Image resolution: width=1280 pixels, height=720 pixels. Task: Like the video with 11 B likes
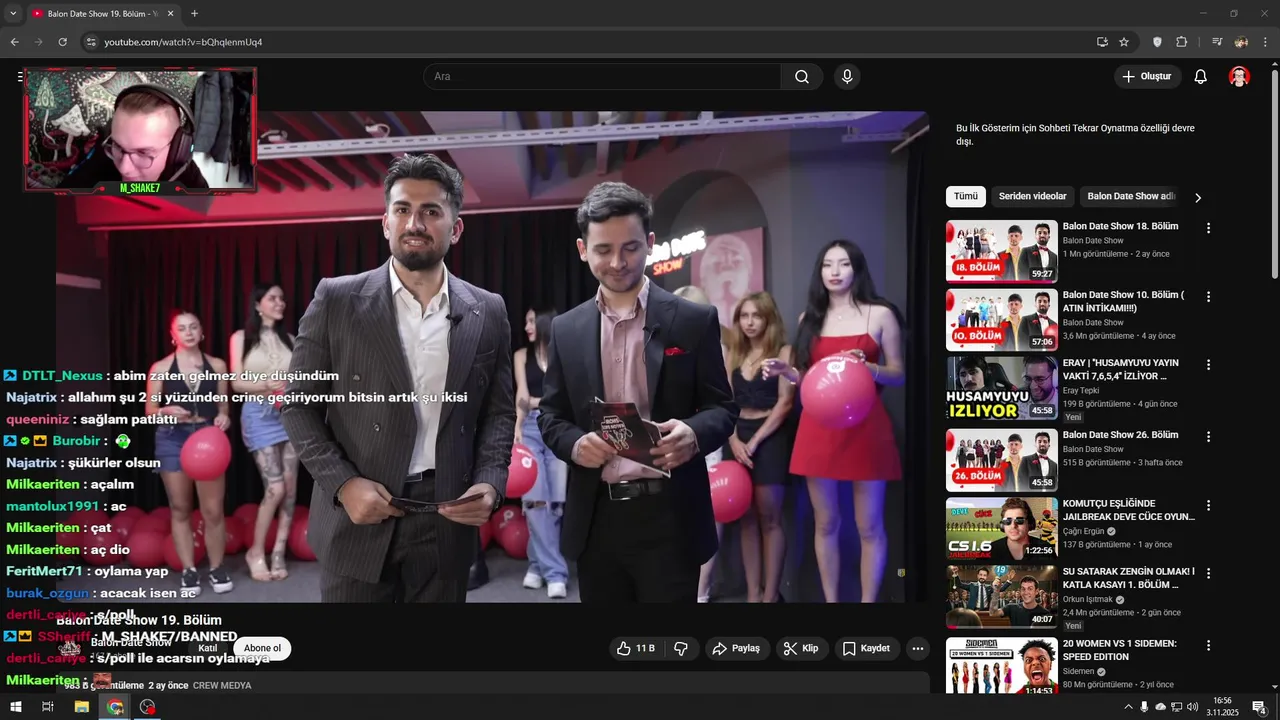635,648
